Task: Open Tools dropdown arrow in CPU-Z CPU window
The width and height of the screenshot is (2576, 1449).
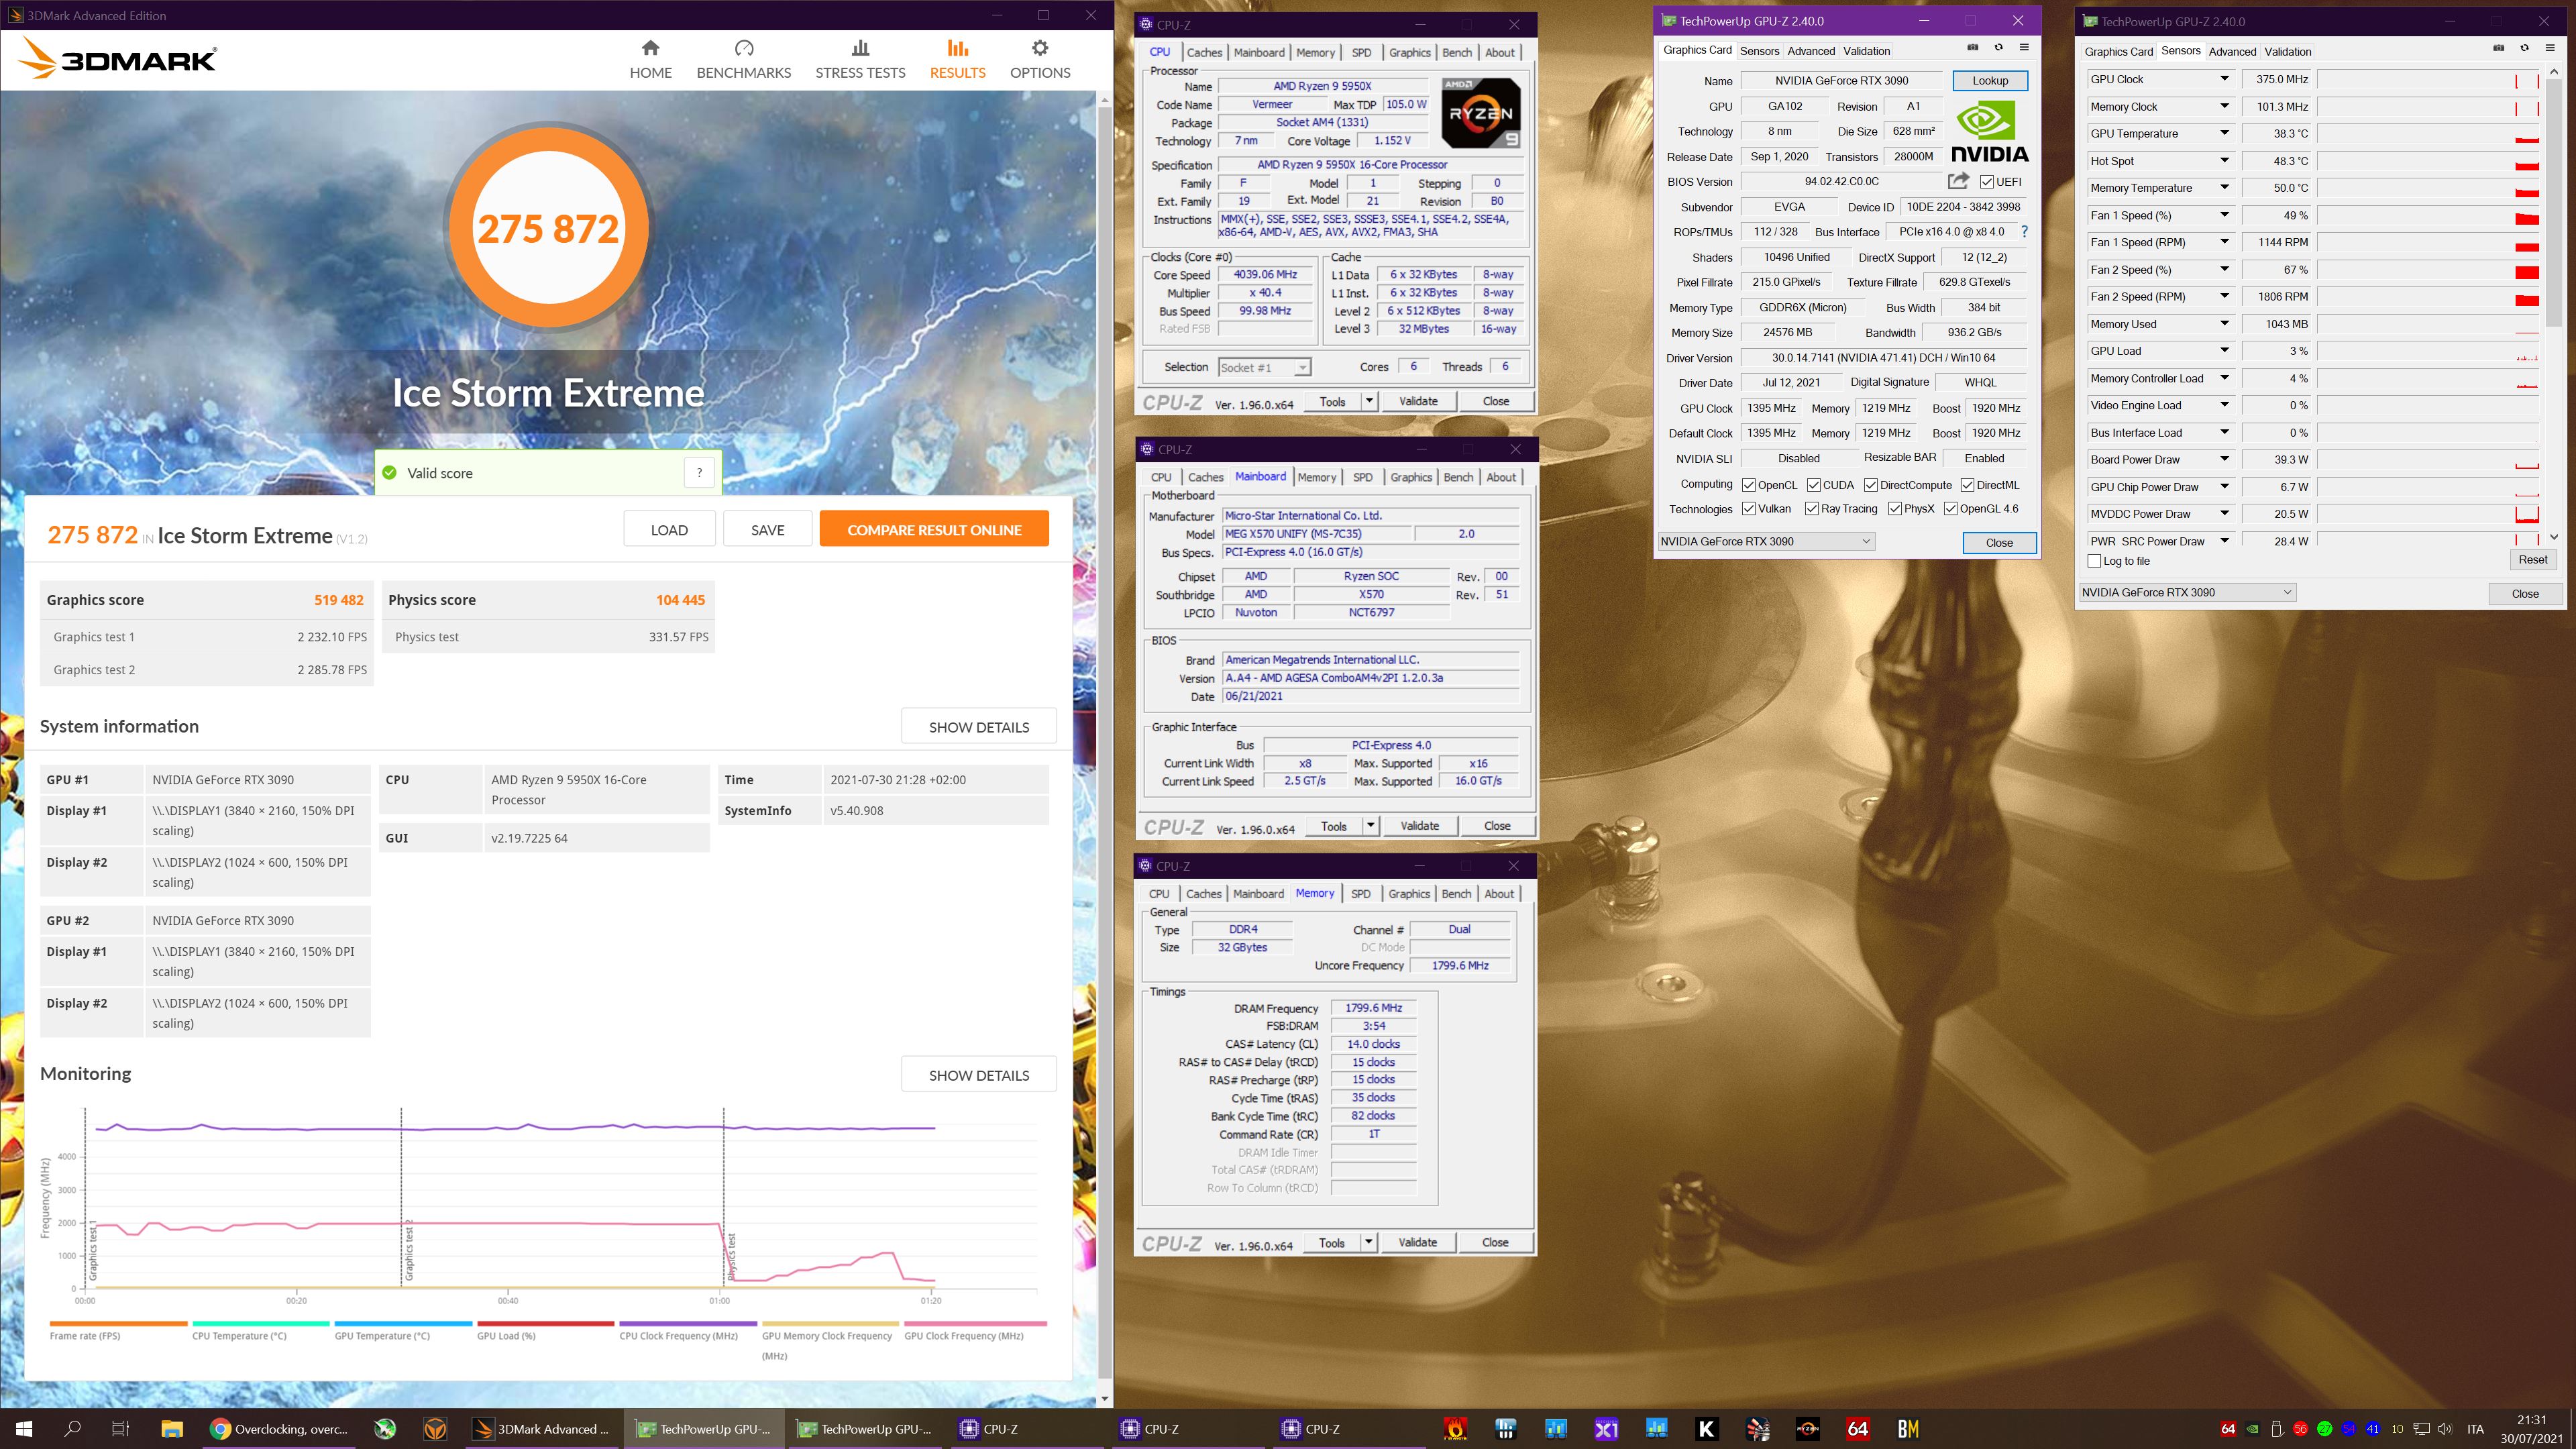Action: pos(1369,401)
